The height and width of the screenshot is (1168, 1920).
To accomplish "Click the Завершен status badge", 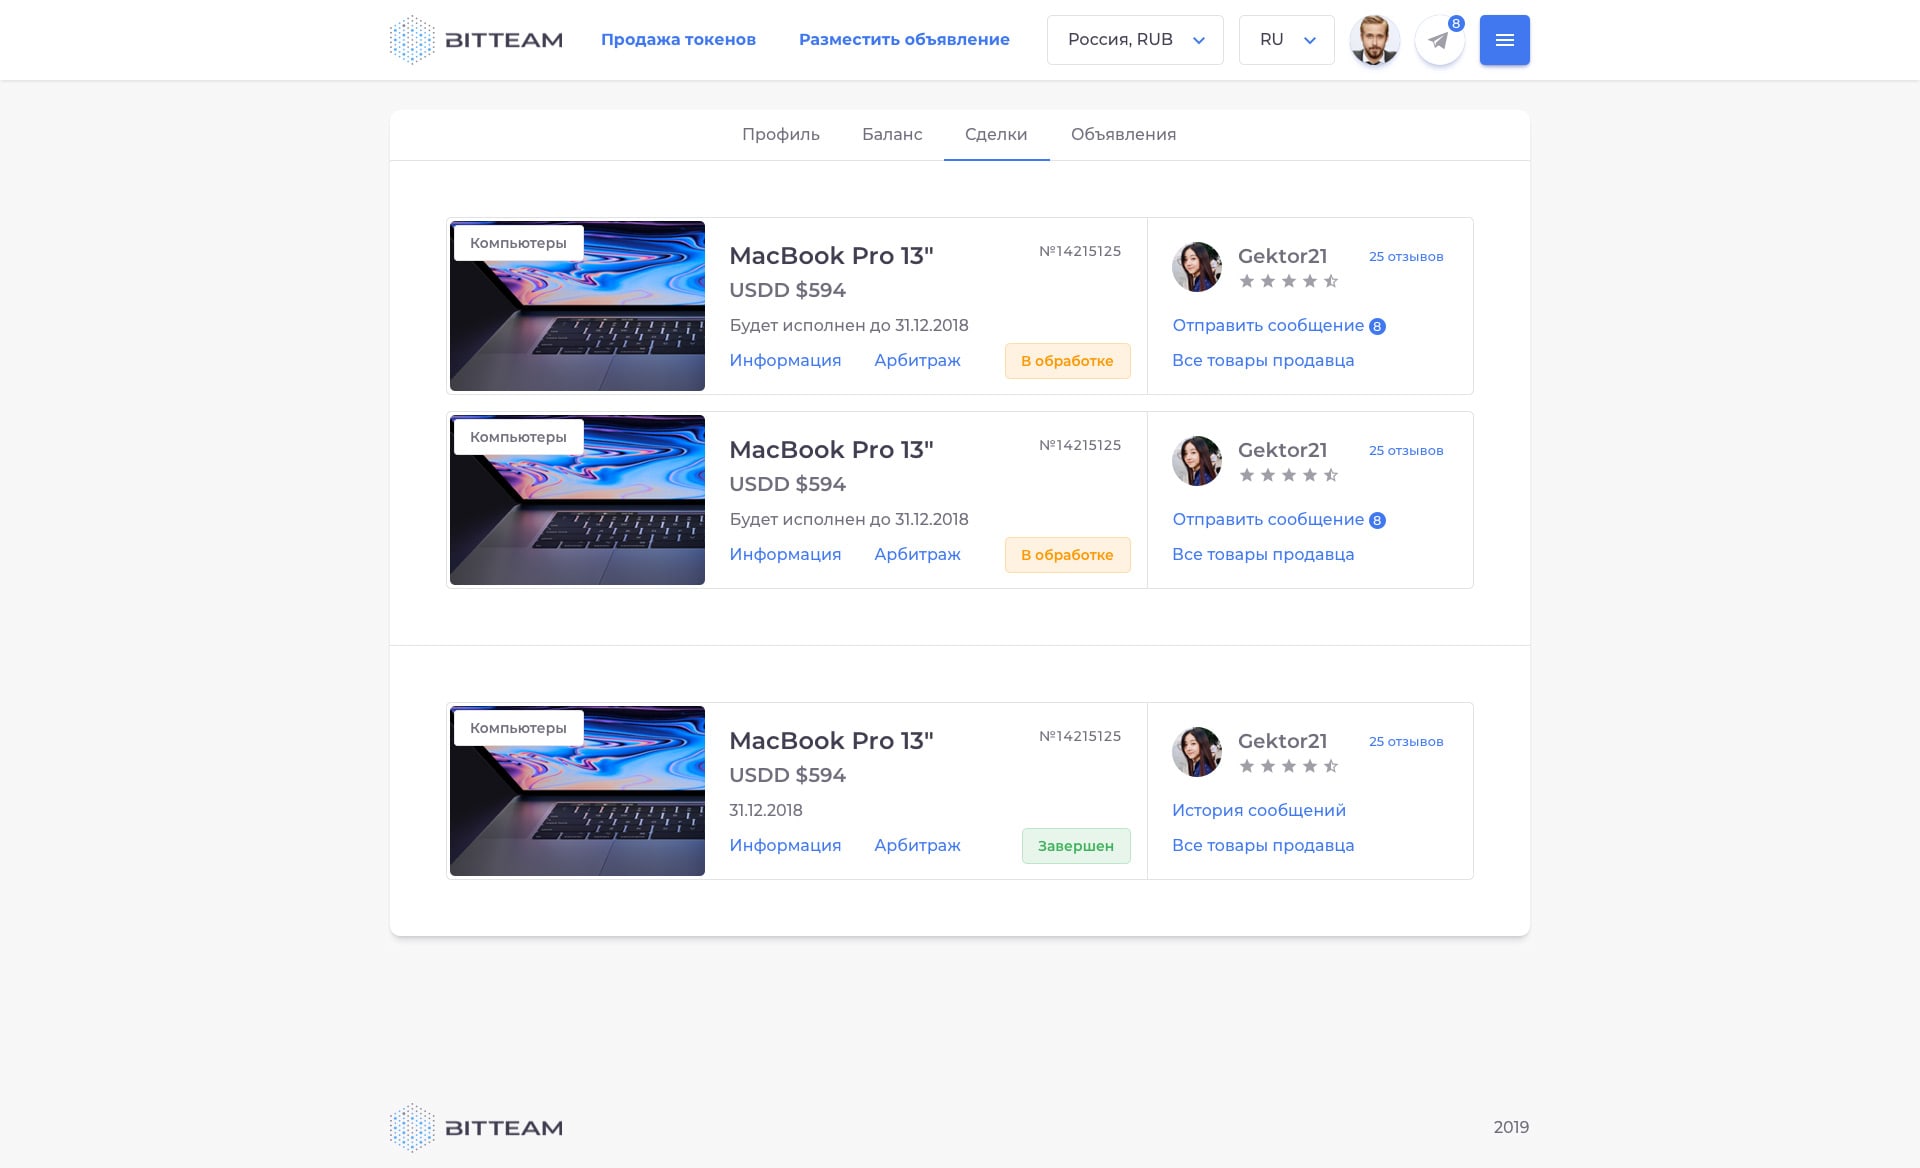I will click(x=1075, y=846).
